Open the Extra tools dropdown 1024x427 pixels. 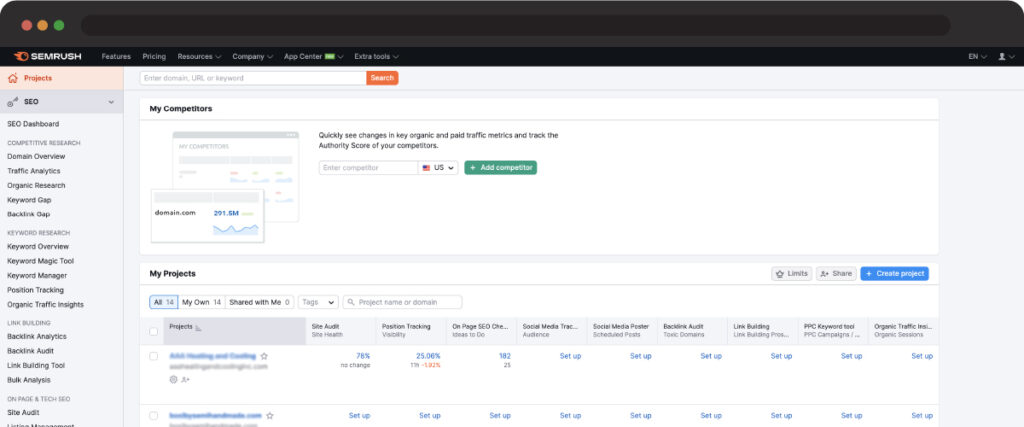click(x=377, y=57)
